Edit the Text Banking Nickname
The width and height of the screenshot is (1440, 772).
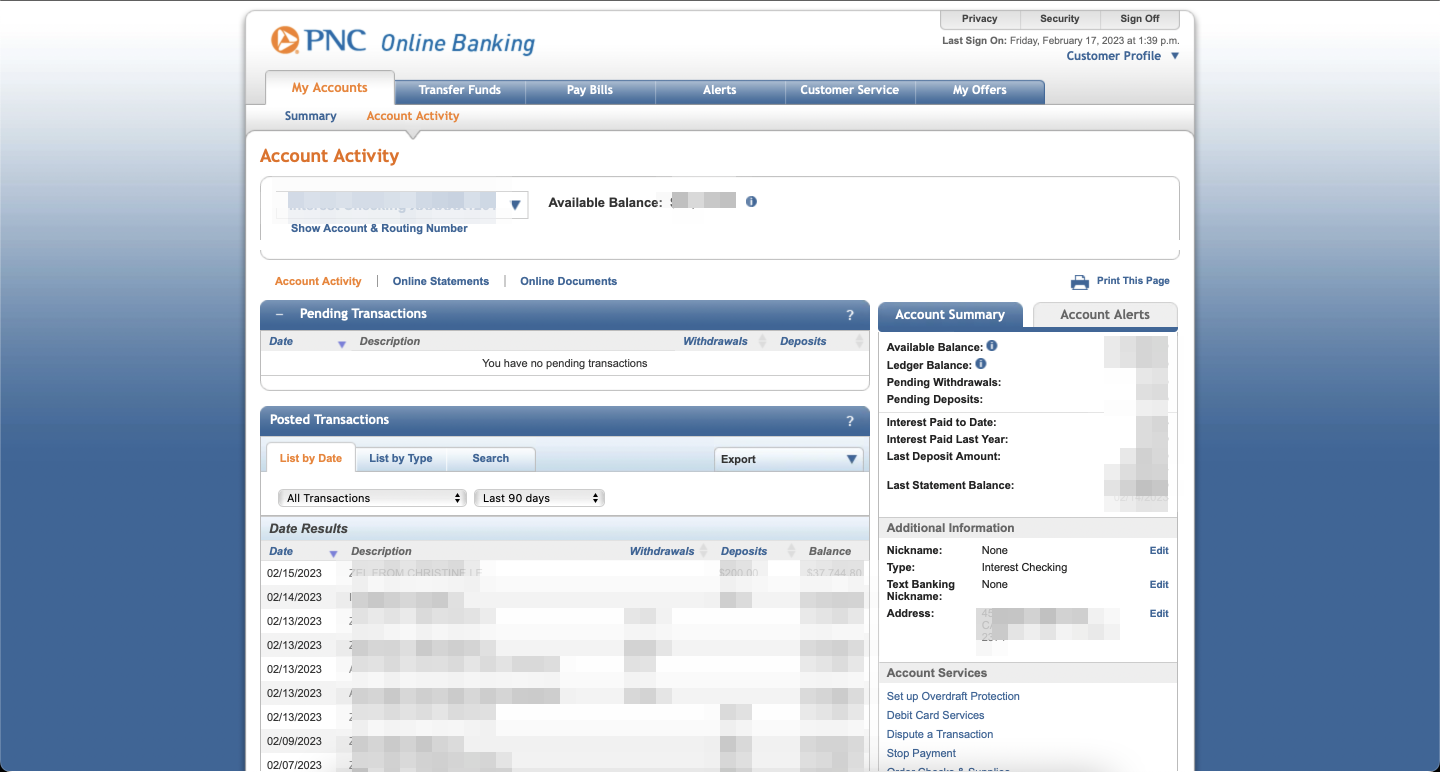click(x=1159, y=585)
